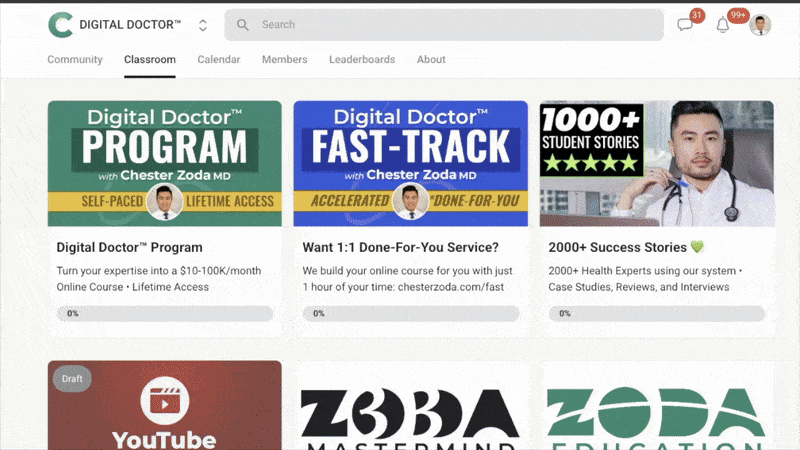Open the Fast-Track course thumbnail
Screen dimensions: 800x450
coord(411,163)
